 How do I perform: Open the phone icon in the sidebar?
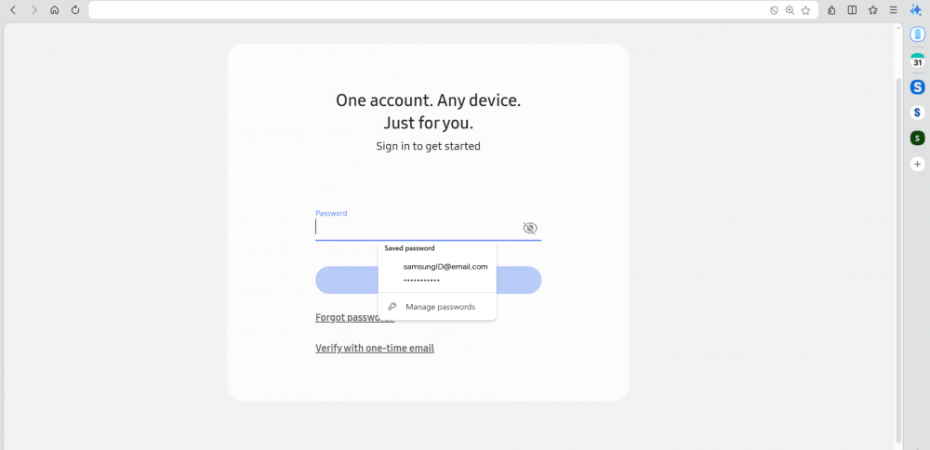point(917,34)
